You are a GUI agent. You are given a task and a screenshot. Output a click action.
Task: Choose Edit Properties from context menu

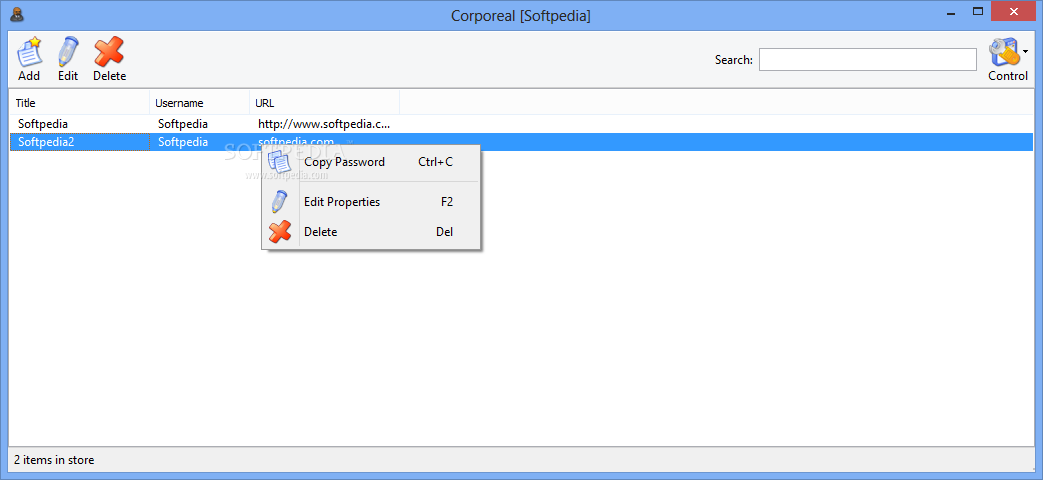[x=371, y=201]
